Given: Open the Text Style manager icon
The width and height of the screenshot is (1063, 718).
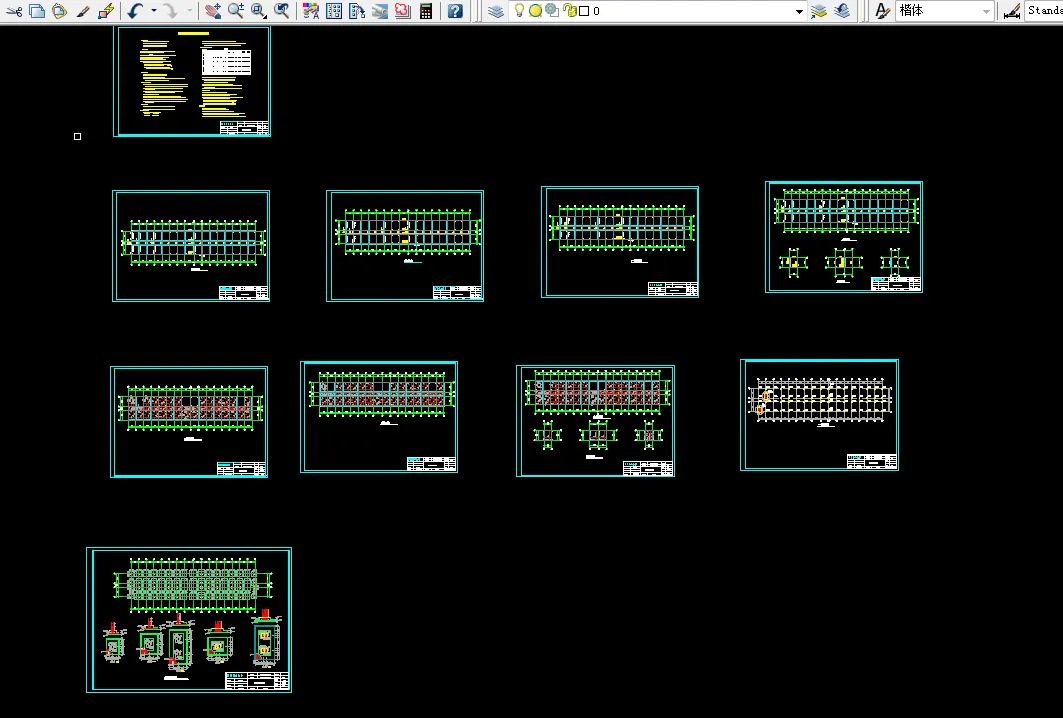Looking at the screenshot, I should [882, 11].
